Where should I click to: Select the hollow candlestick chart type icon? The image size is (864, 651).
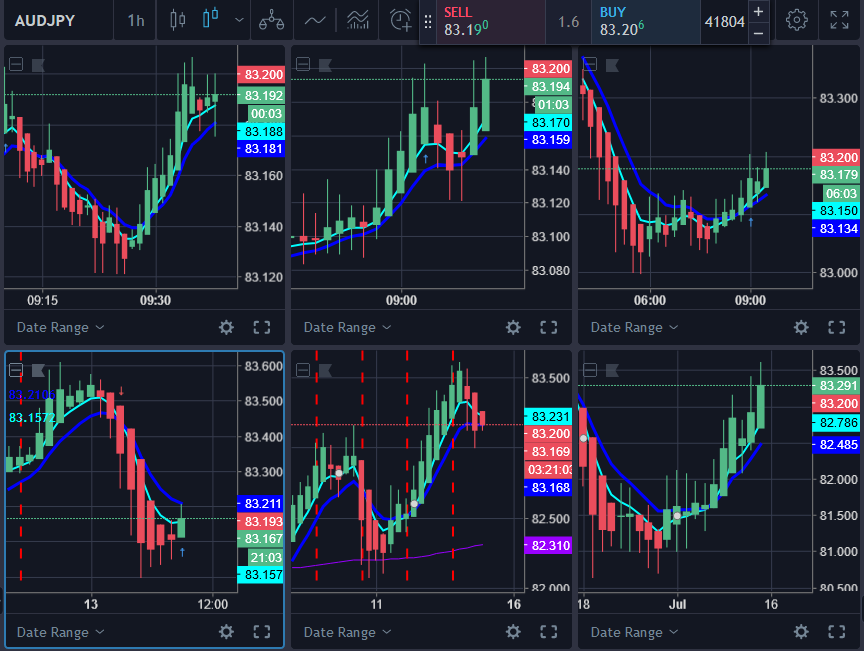(178, 20)
